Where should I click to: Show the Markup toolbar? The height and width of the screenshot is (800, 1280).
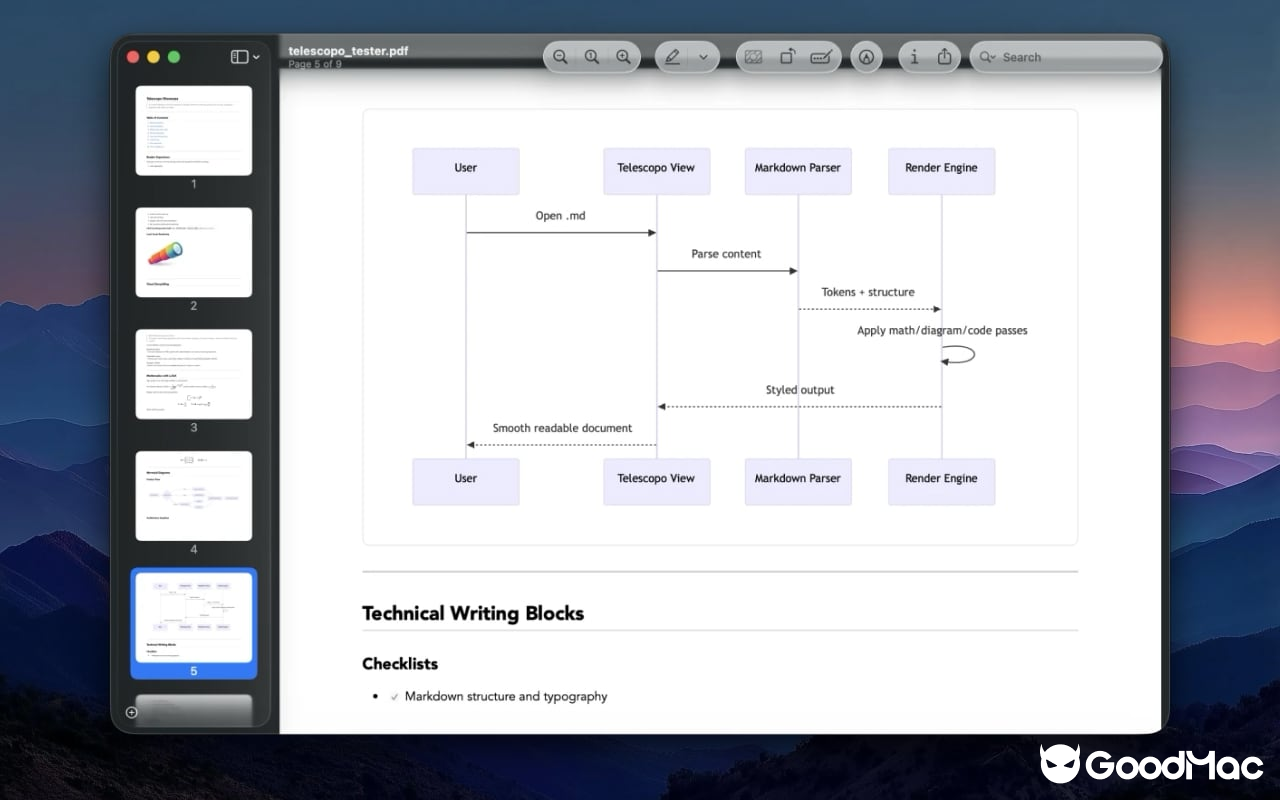[x=866, y=57]
